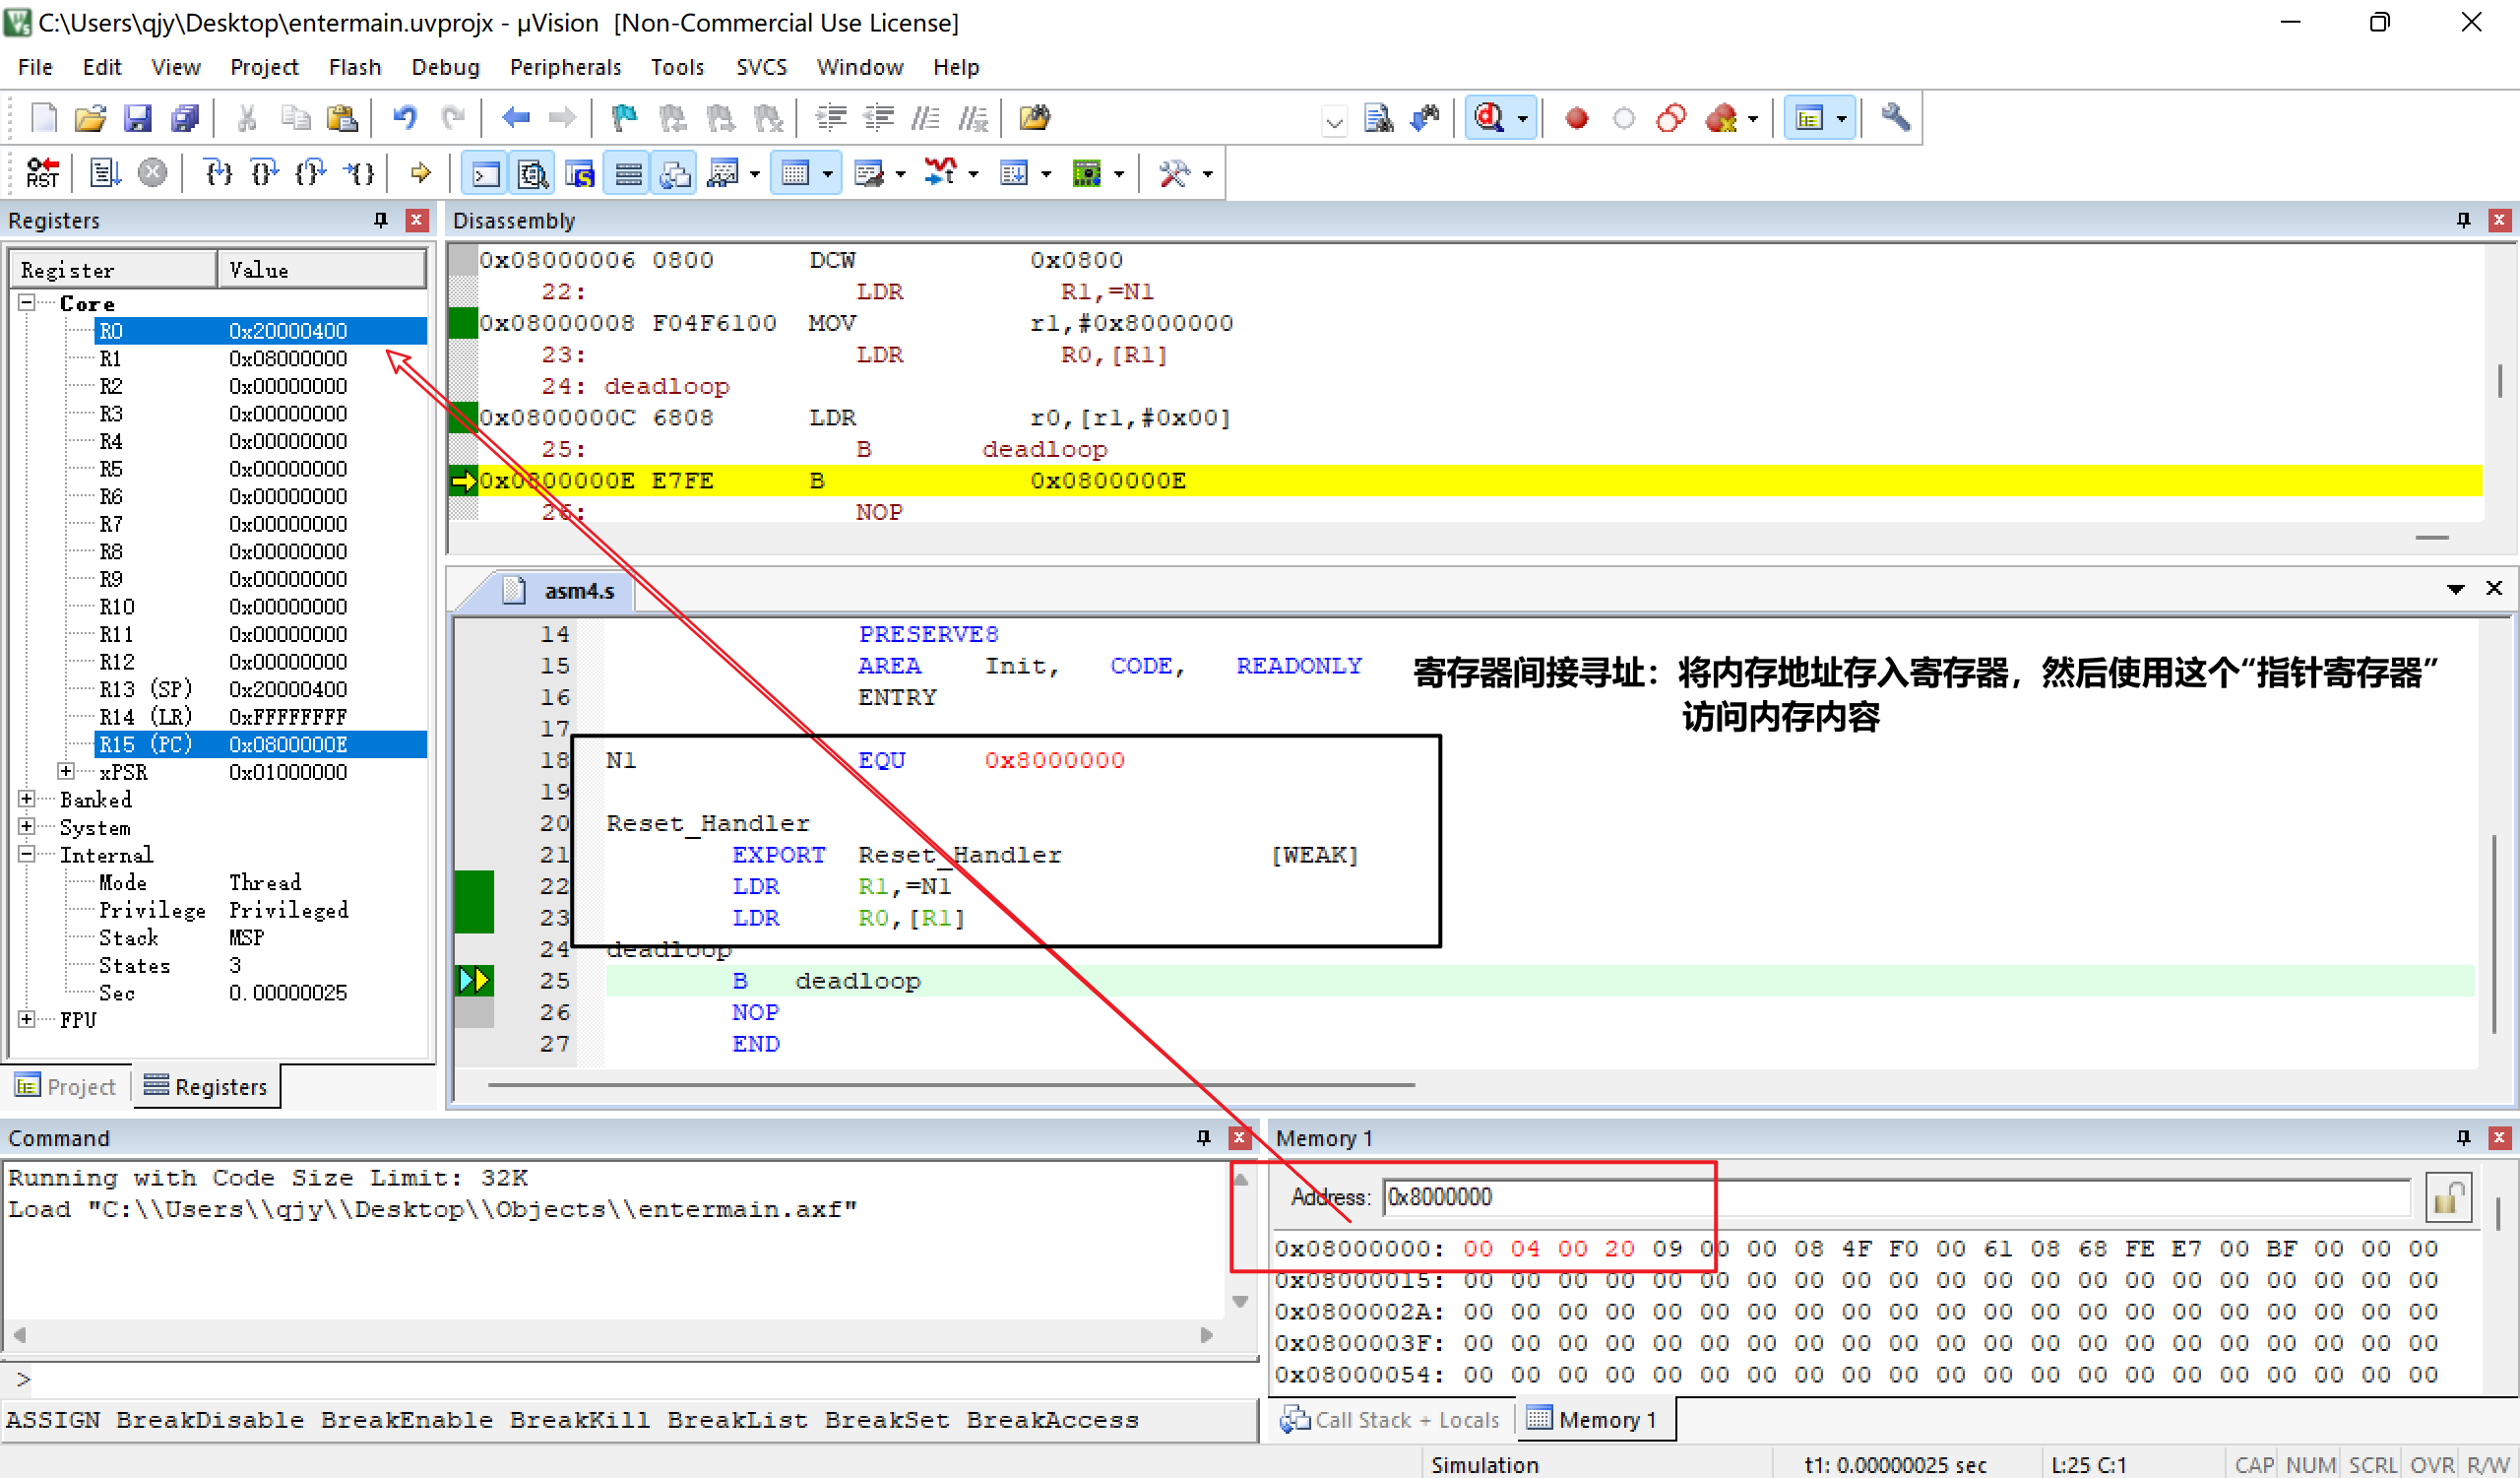Expand the xPSR register
Viewport: 2520px width, 1478px height.
(x=66, y=771)
